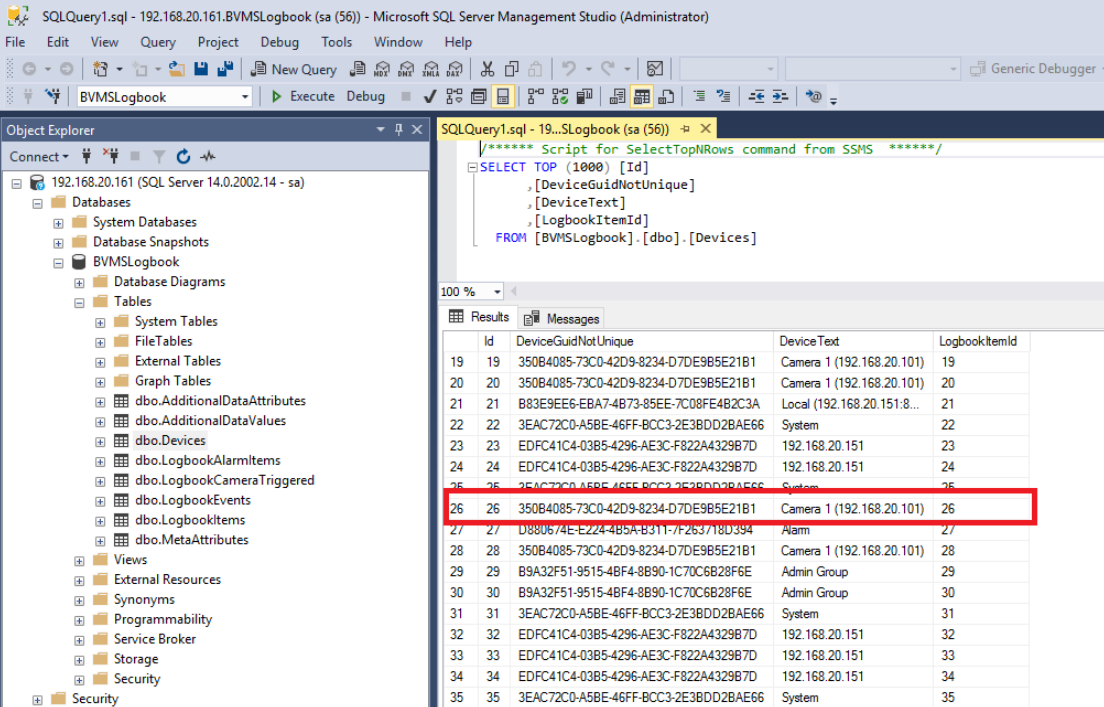Image resolution: width=1104 pixels, height=707 pixels.
Task: Refresh the Object Explorer tree
Action: point(183,156)
